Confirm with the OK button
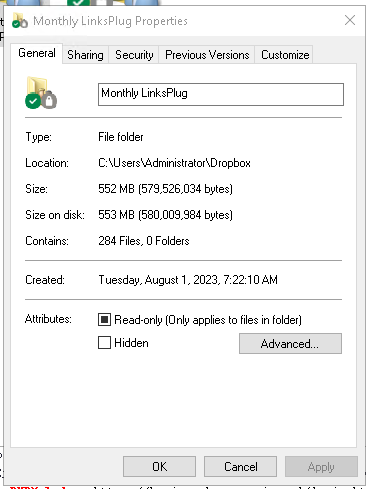Image resolution: width=366 pixels, height=489 pixels. tap(159, 467)
